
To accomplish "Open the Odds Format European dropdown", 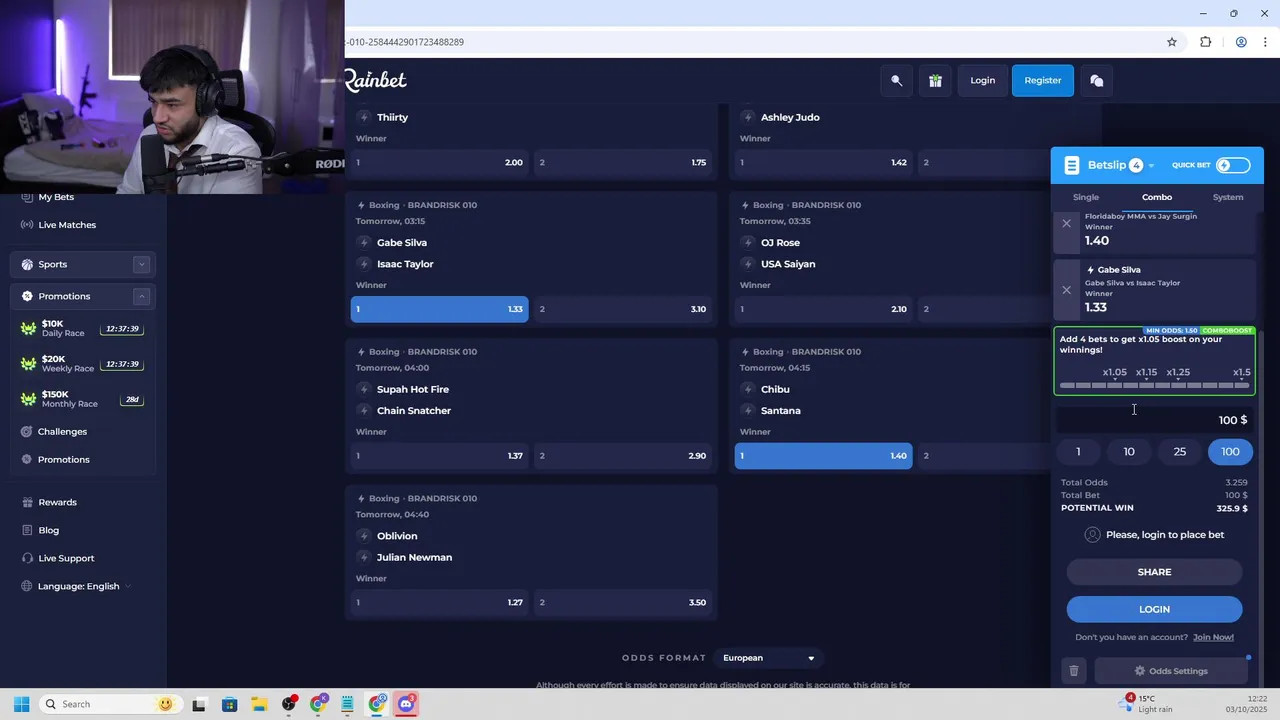I will point(769,658).
